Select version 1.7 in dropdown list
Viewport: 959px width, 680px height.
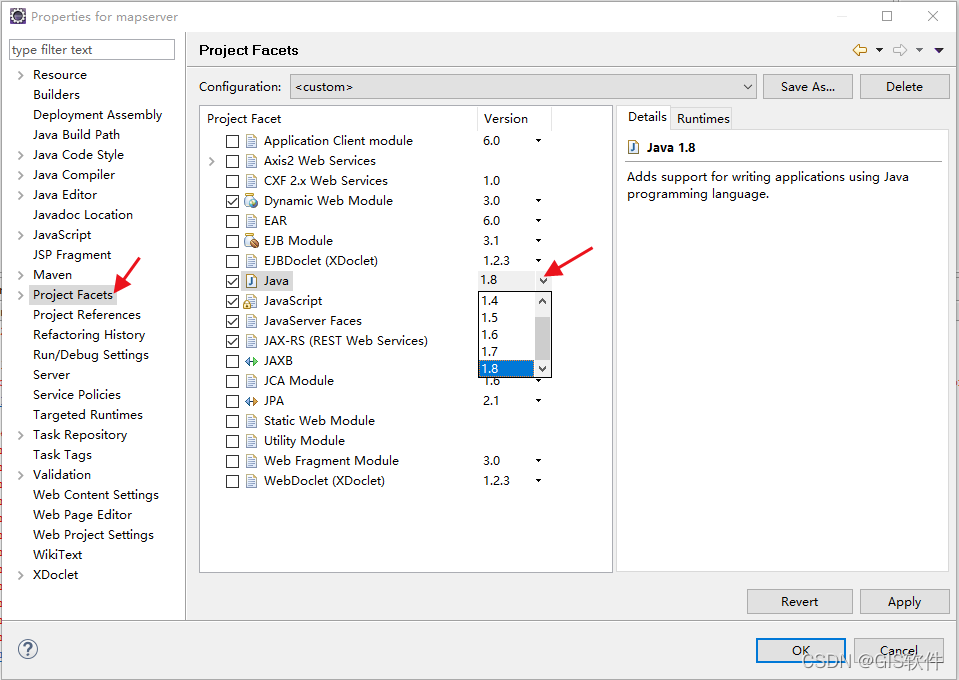[x=506, y=352]
